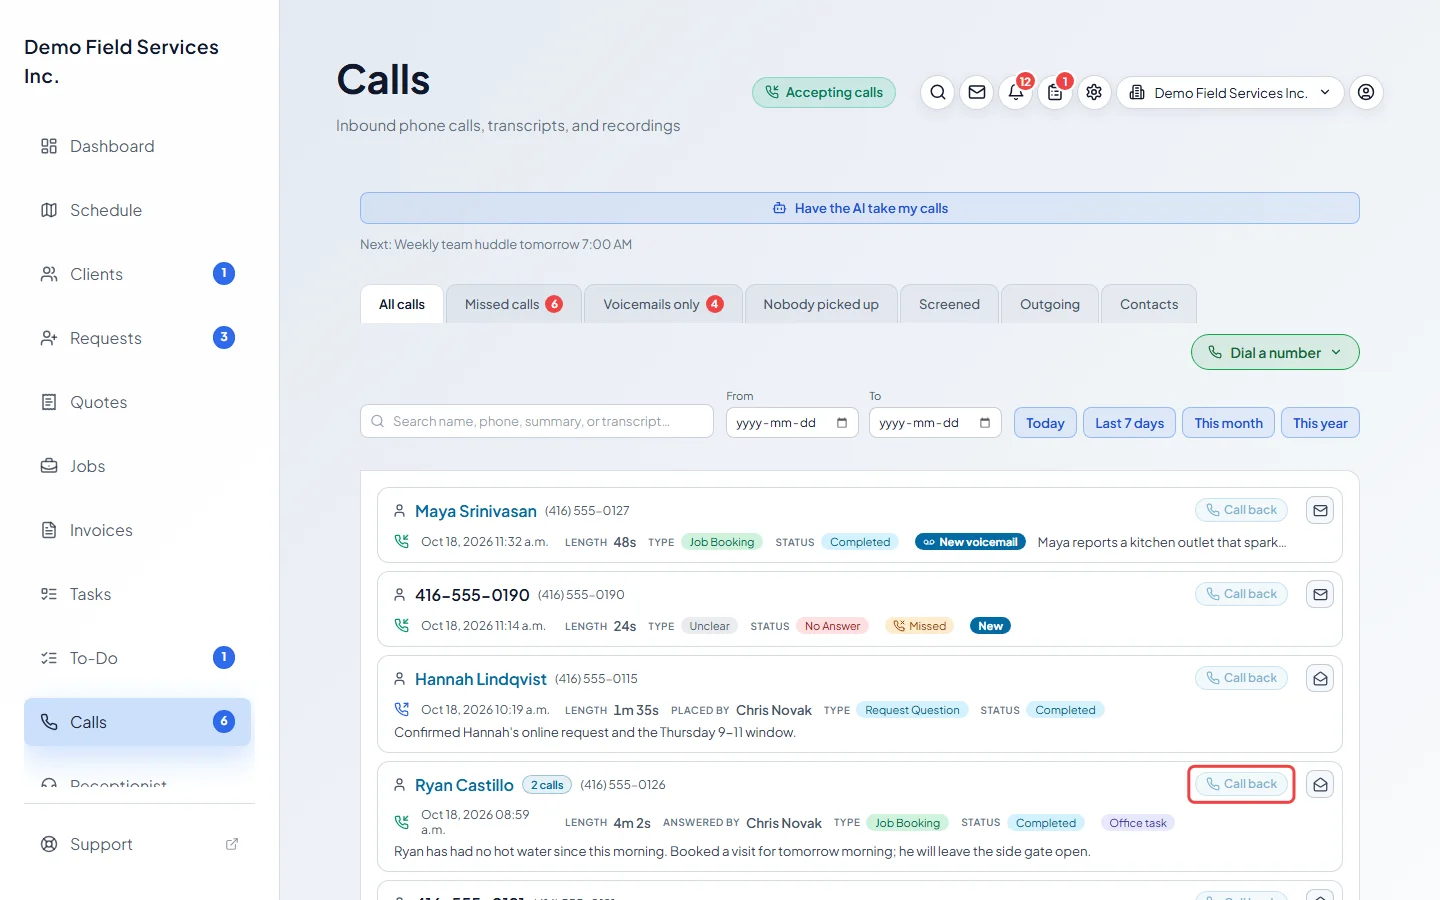Click the open-envelope icon on Hannah Lindqvist's call

point(1320,678)
